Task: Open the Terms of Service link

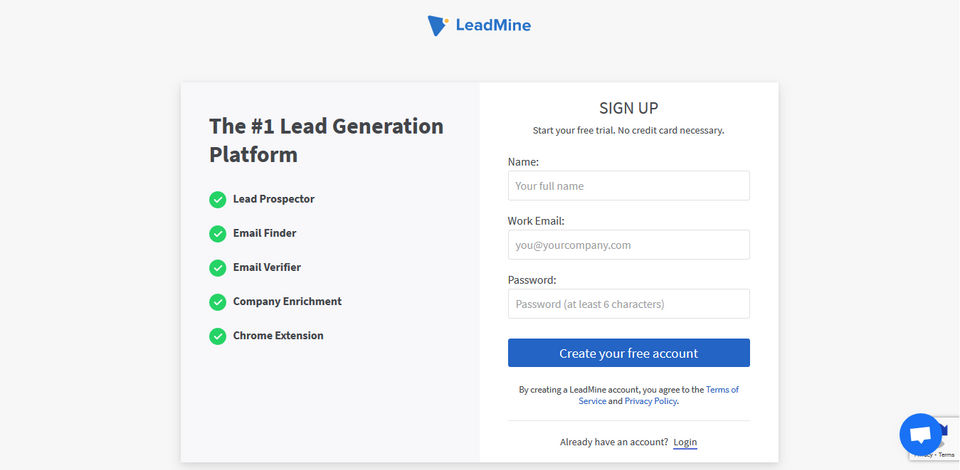Action: pyautogui.click(x=722, y=389)
